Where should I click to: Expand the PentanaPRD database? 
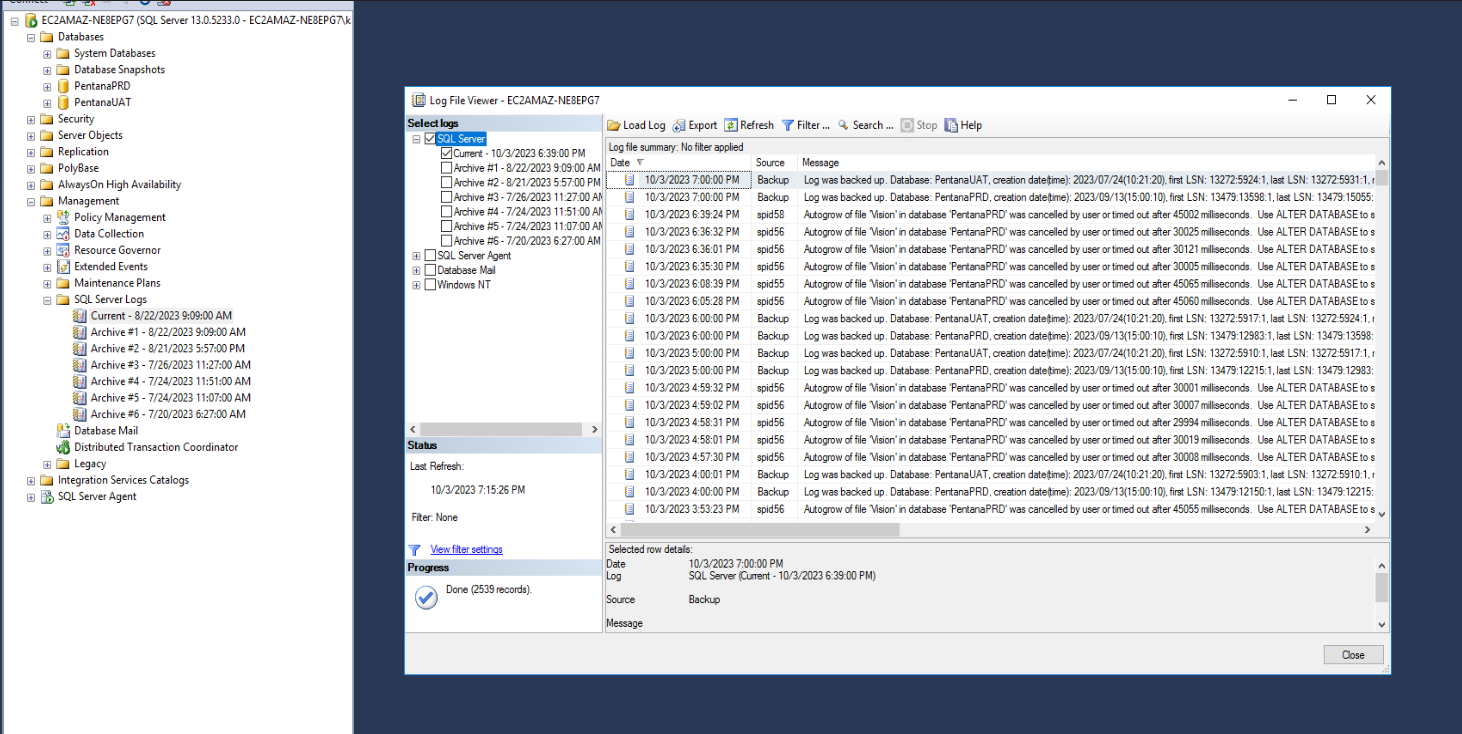pos(46,85)
